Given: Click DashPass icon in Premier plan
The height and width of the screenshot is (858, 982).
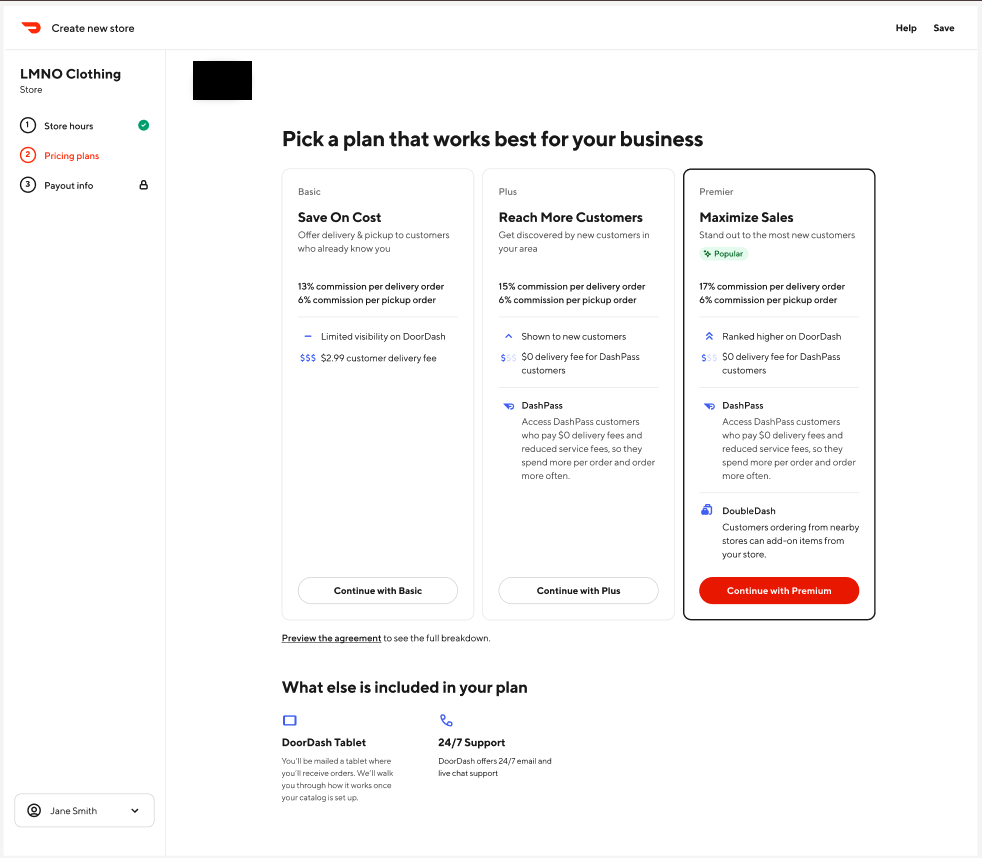Looking at the screenshot, I should (708, 406).
